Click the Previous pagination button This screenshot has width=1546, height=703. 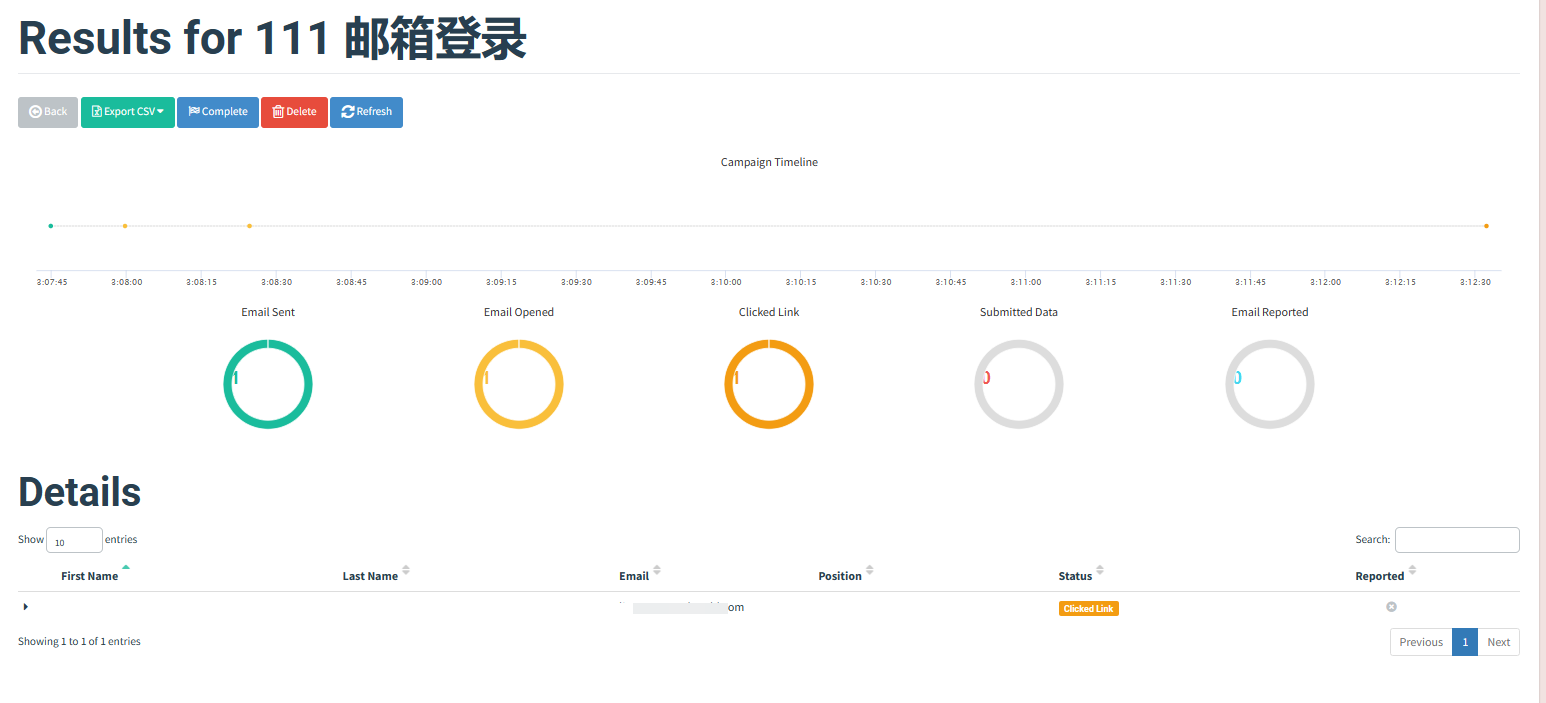pos(1420,641)
